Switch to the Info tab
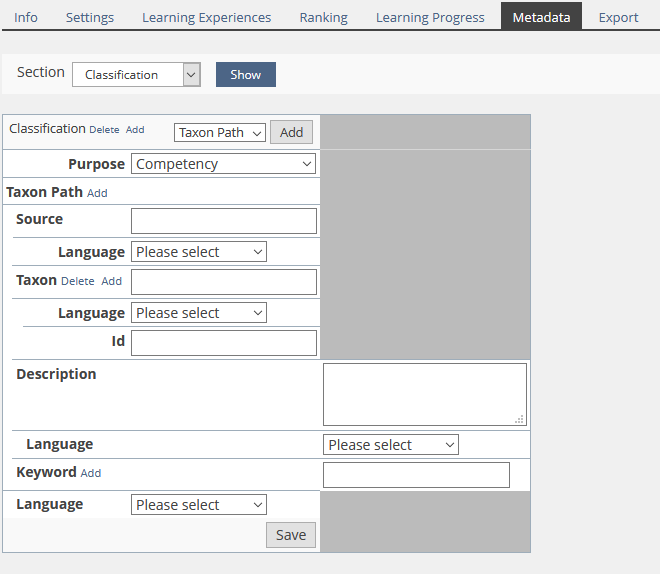 click(x=26, y=17)
